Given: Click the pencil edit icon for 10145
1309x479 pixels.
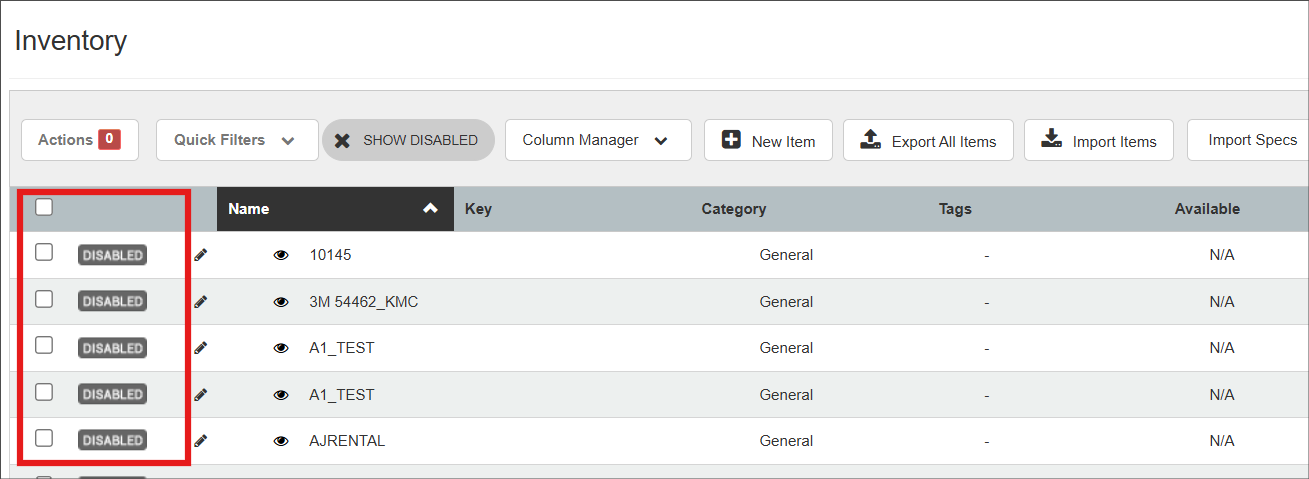Looking at the screenshot, I should pos(200,255).
